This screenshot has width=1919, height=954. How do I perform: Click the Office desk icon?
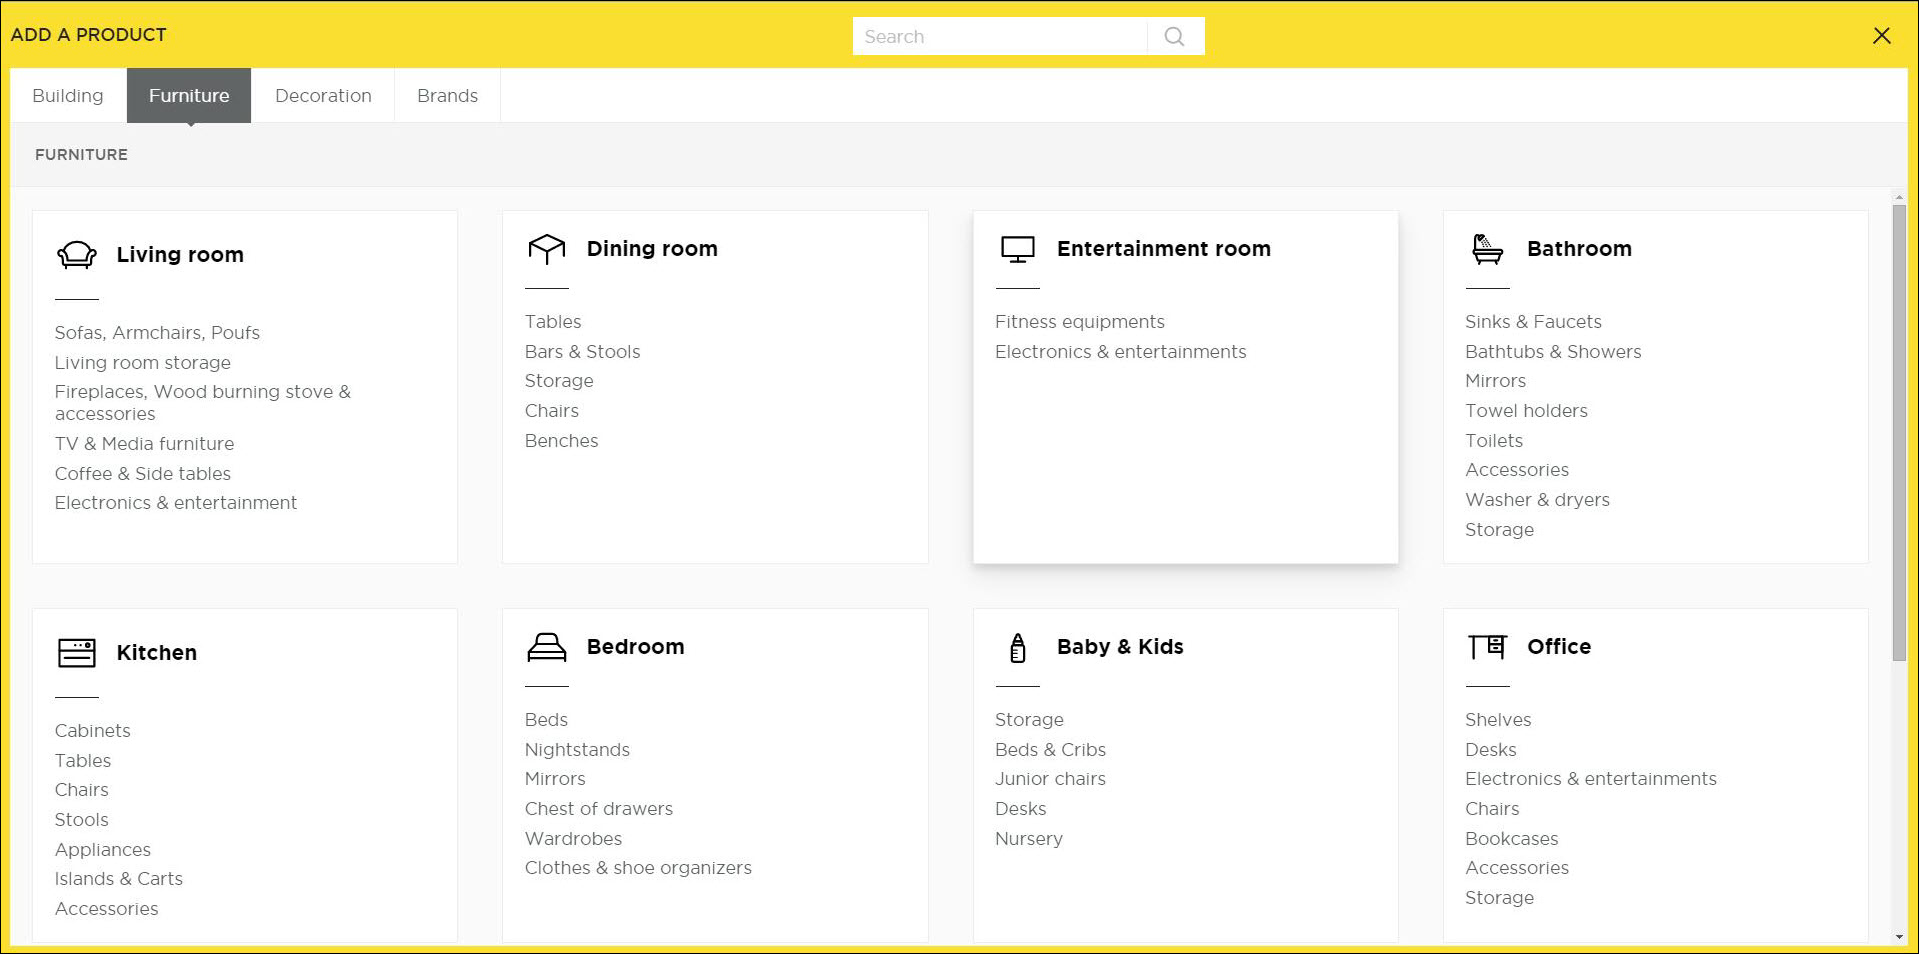coord(1487,647)
